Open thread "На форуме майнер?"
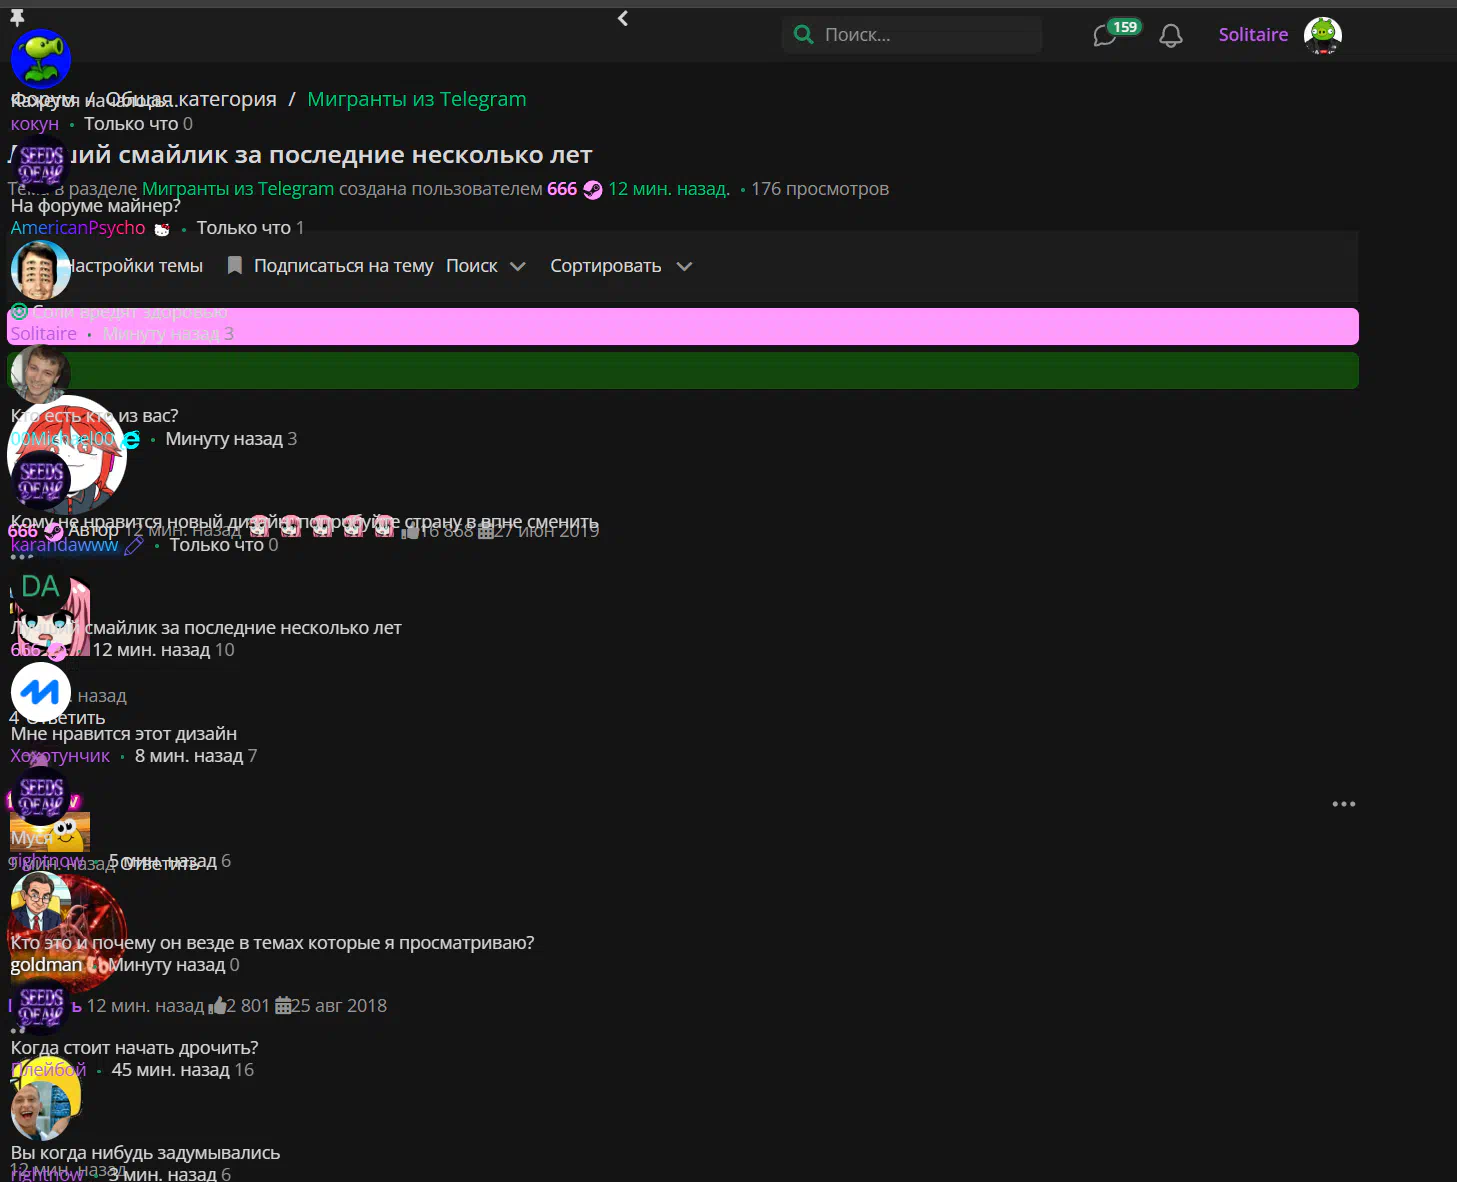This screenshot has height=1182, width=1457. pos(96,206)
